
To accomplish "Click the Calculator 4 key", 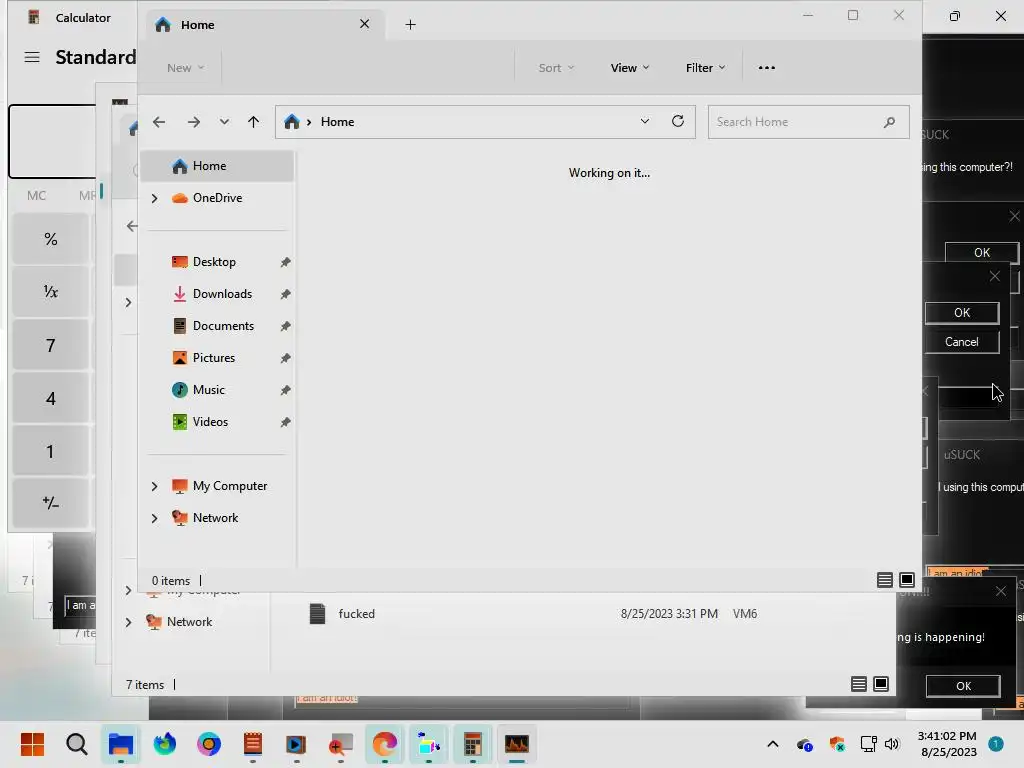I will pos(50,398).
